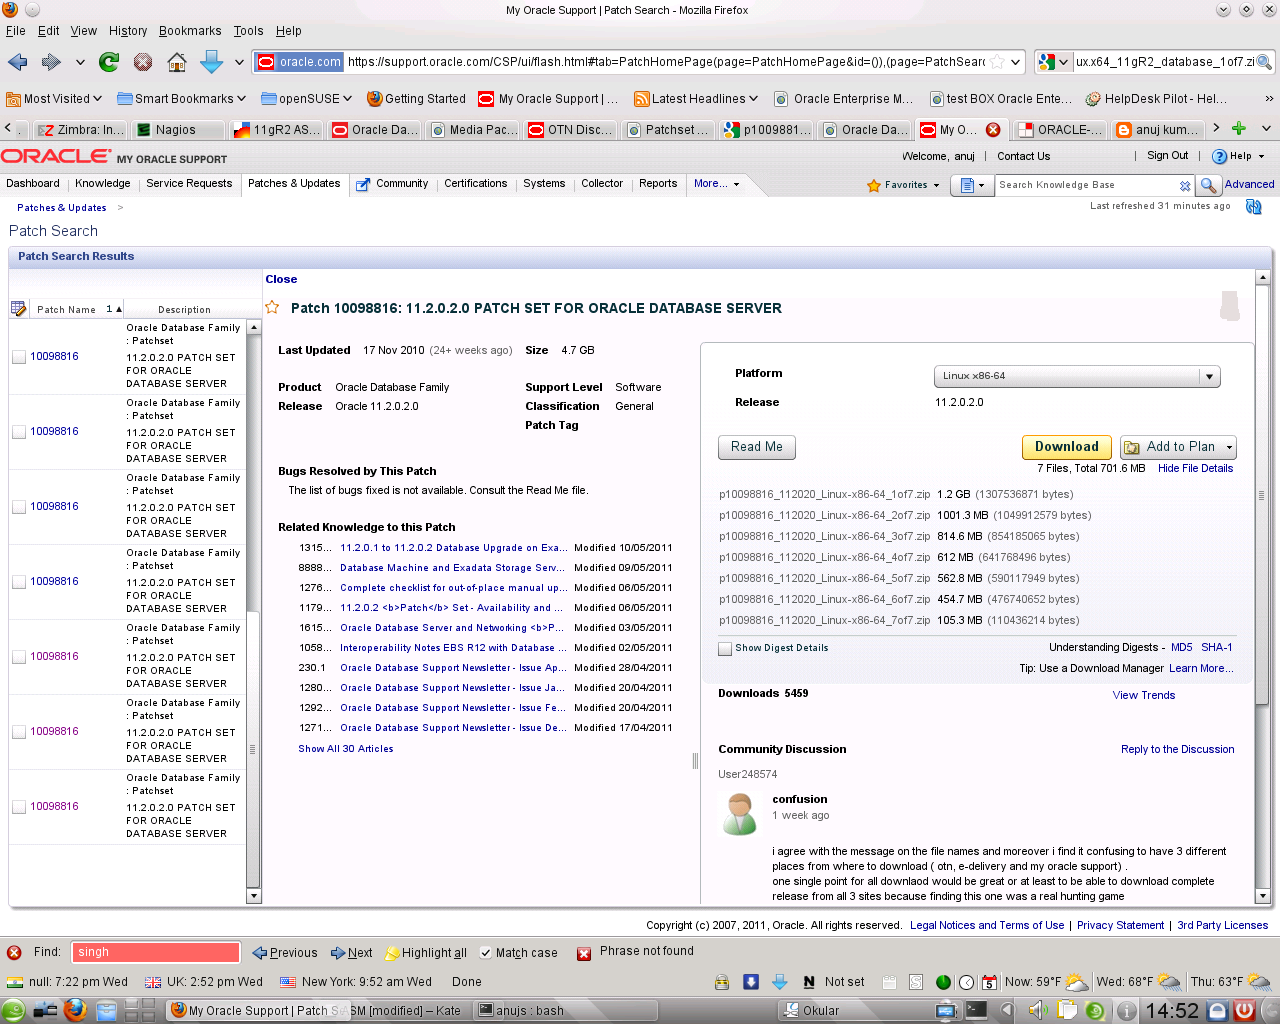
Task: Close the active My Oracle Support tab
Action: tap(993, 129)
